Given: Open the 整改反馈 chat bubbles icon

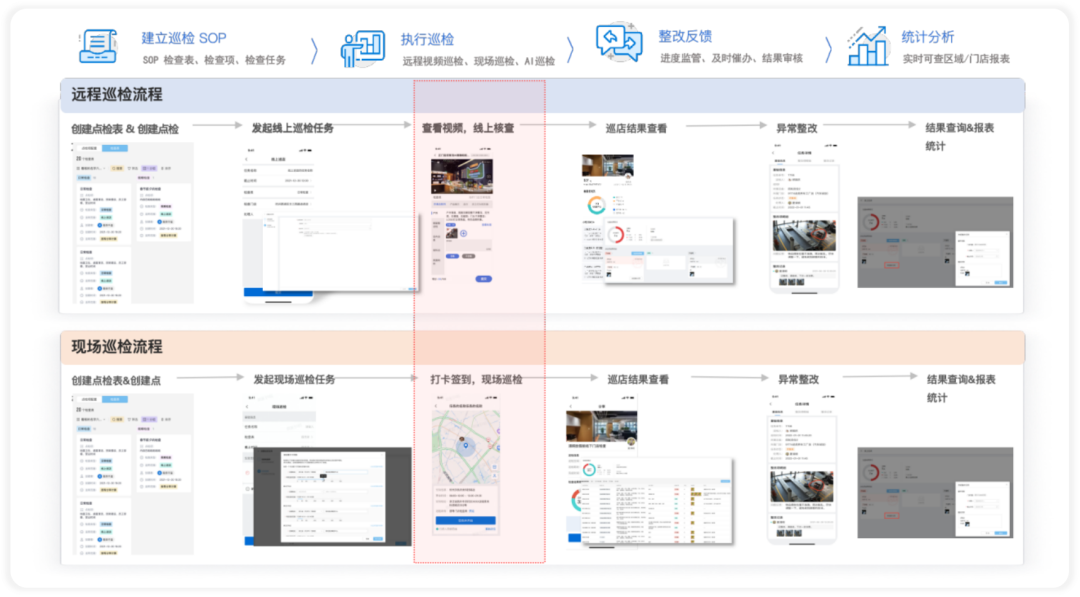Looking at the screenshot, I should (619, 43).
